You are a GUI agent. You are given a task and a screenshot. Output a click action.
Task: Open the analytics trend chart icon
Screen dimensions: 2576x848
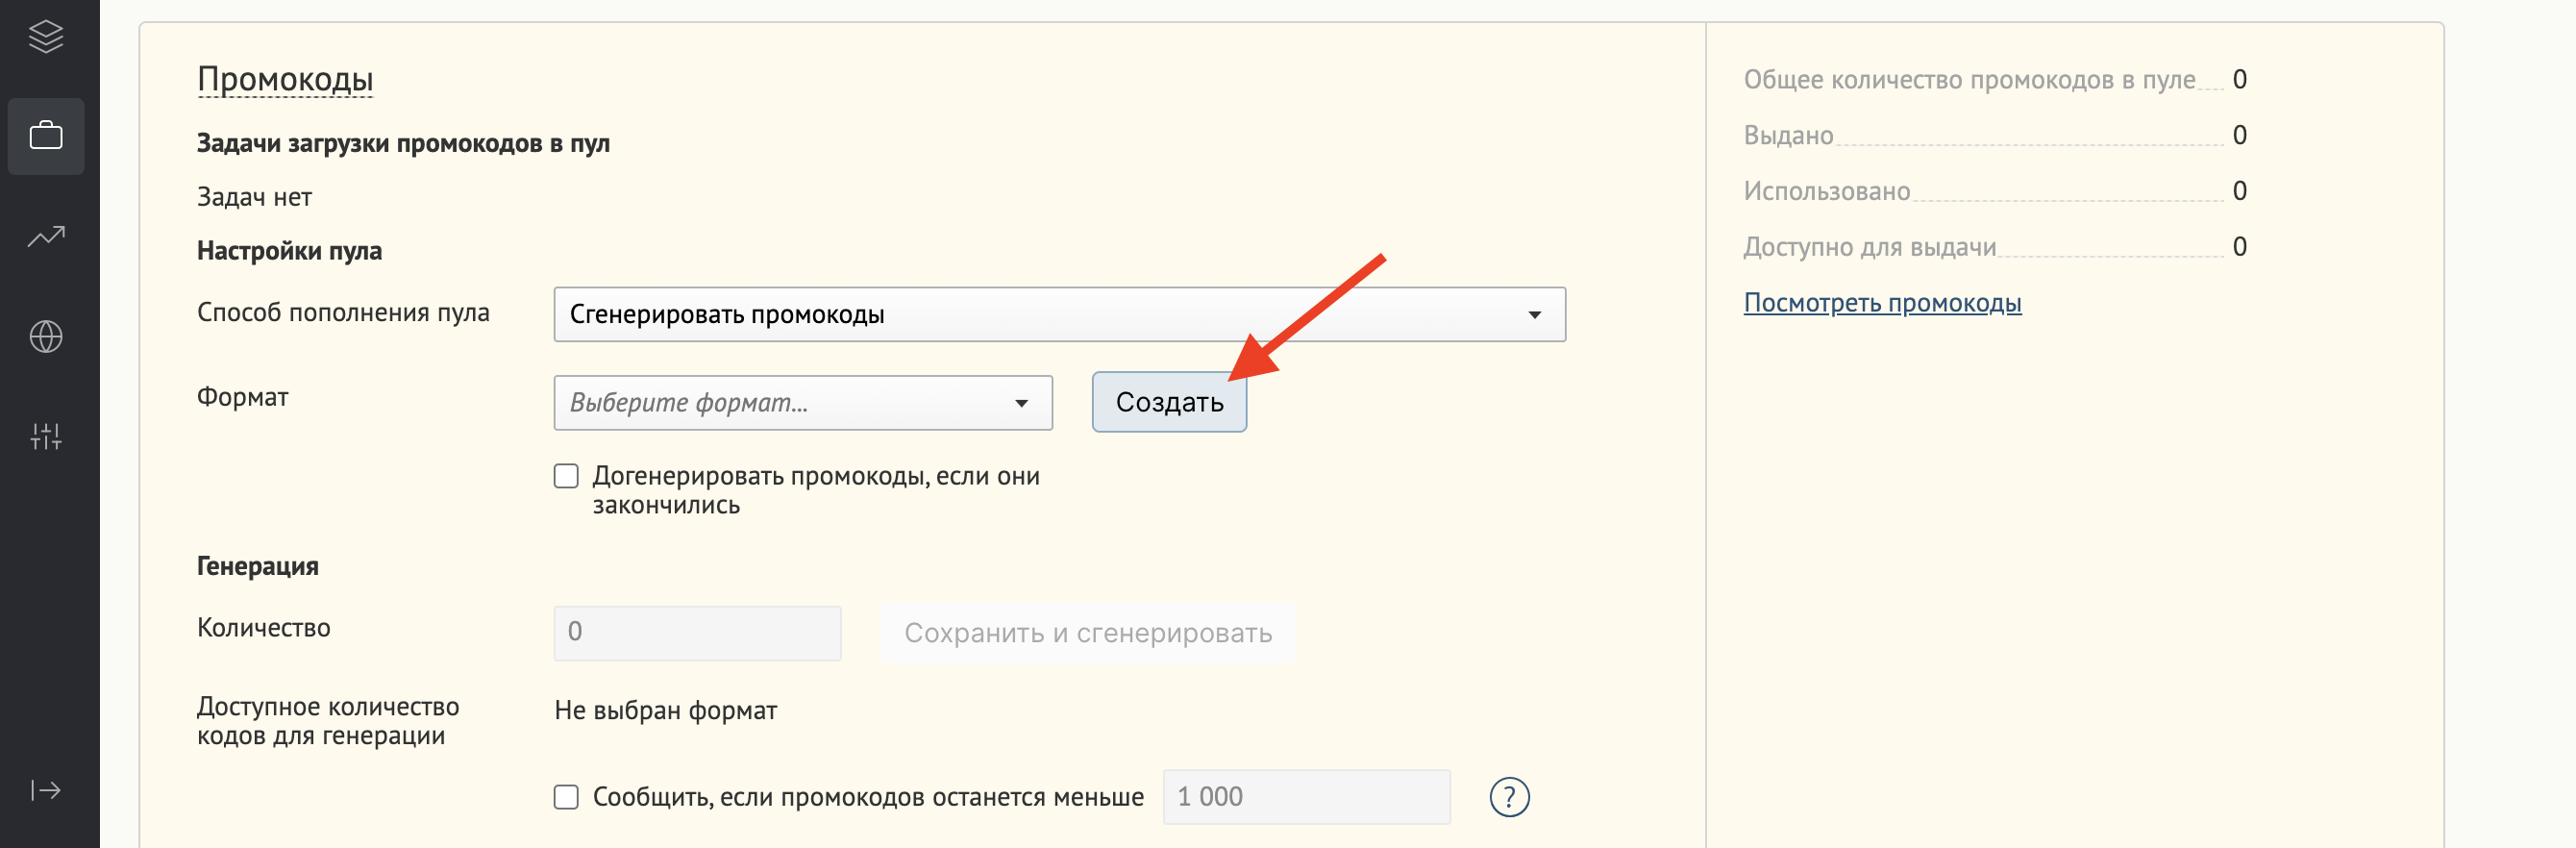coord(46,236)
